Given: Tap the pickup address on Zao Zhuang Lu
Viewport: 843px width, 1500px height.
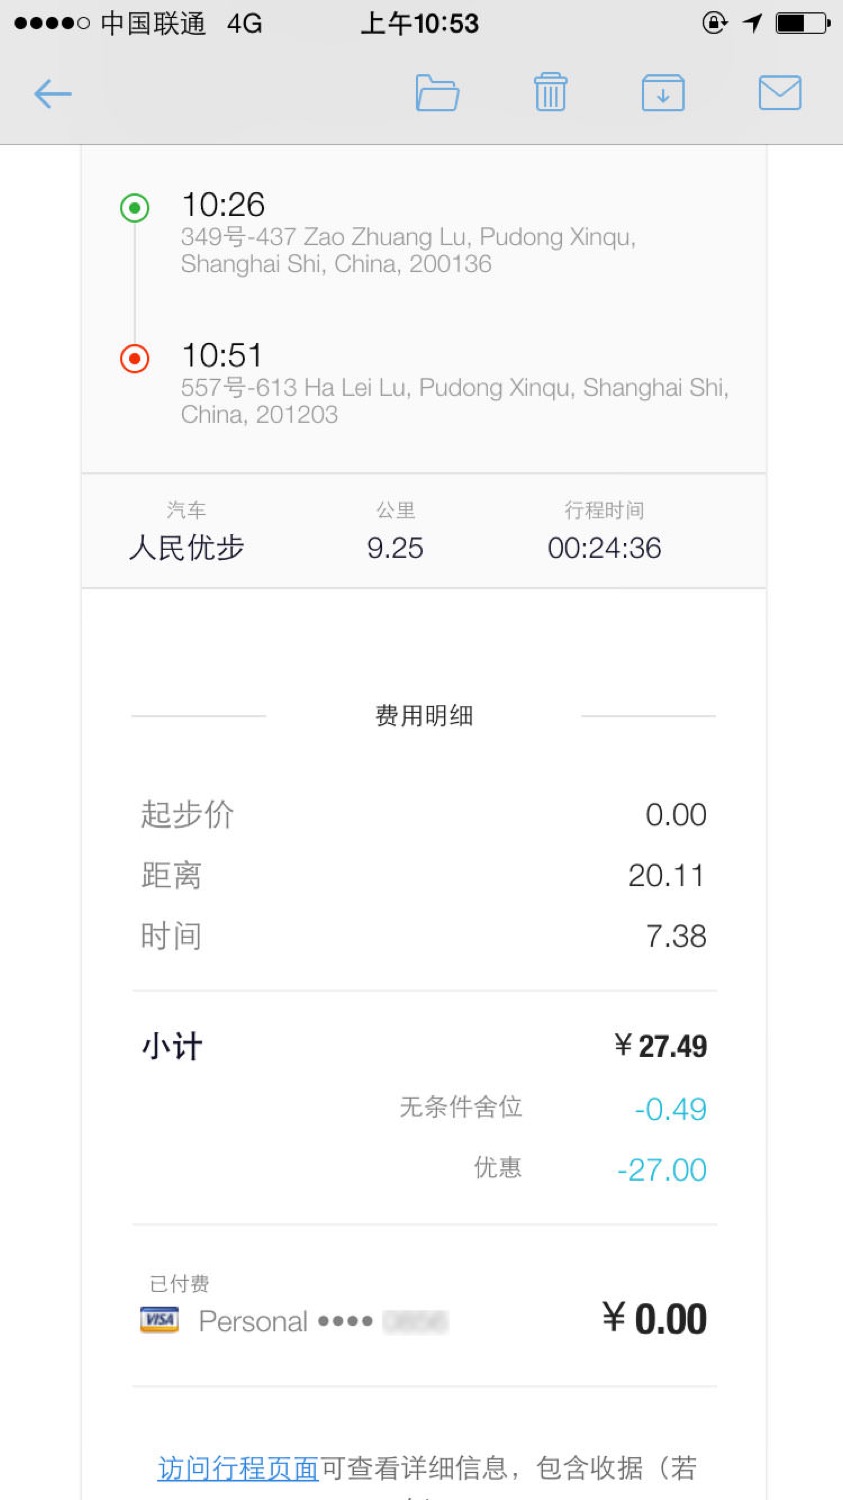Looking at the screenshot, I should 408,250.
